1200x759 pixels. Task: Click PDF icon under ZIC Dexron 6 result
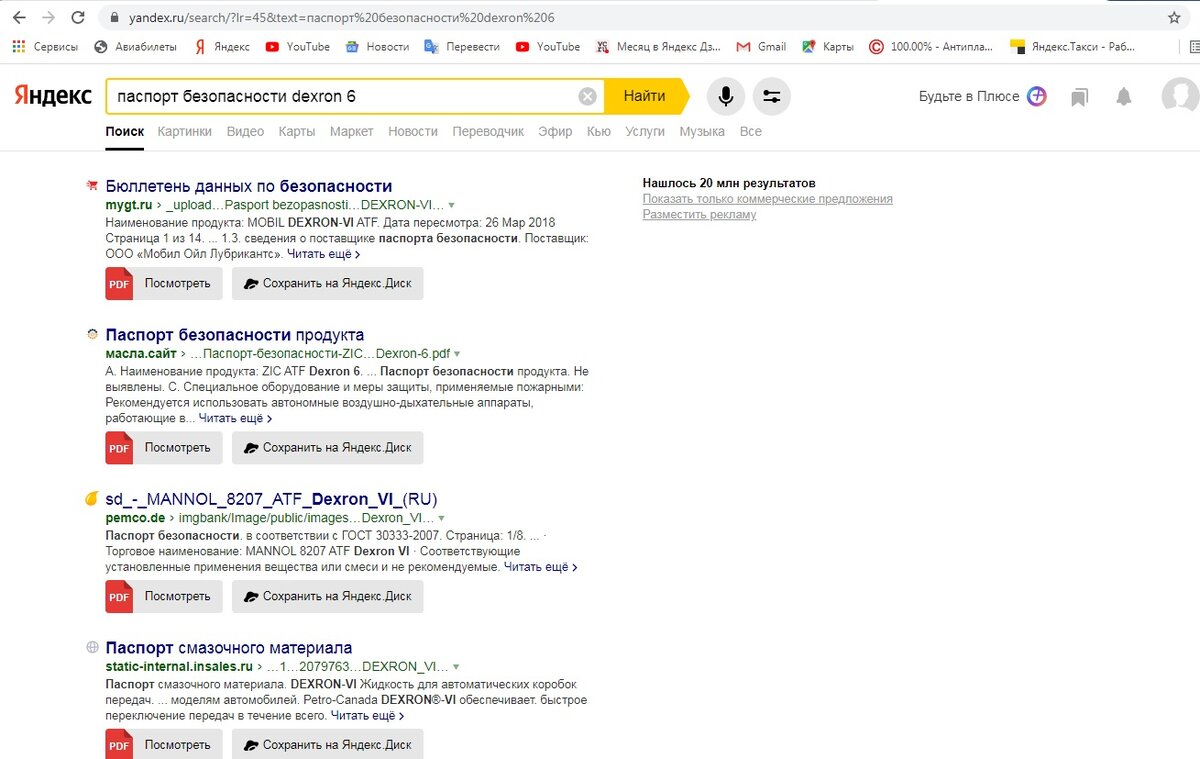[119, 447]
